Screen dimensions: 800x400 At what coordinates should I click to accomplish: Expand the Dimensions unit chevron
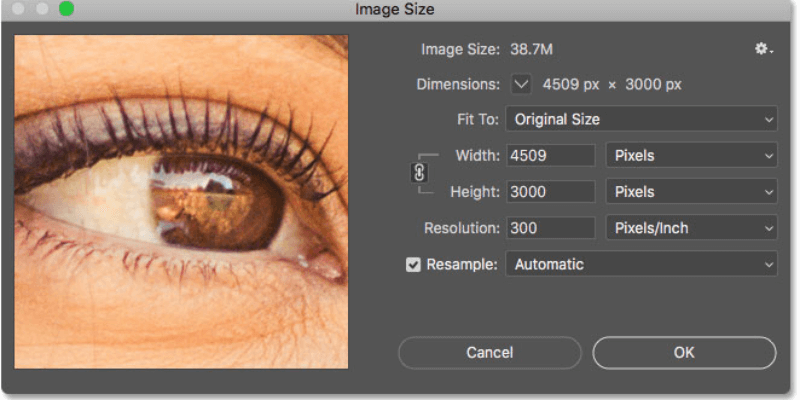[x=522, y=85]
